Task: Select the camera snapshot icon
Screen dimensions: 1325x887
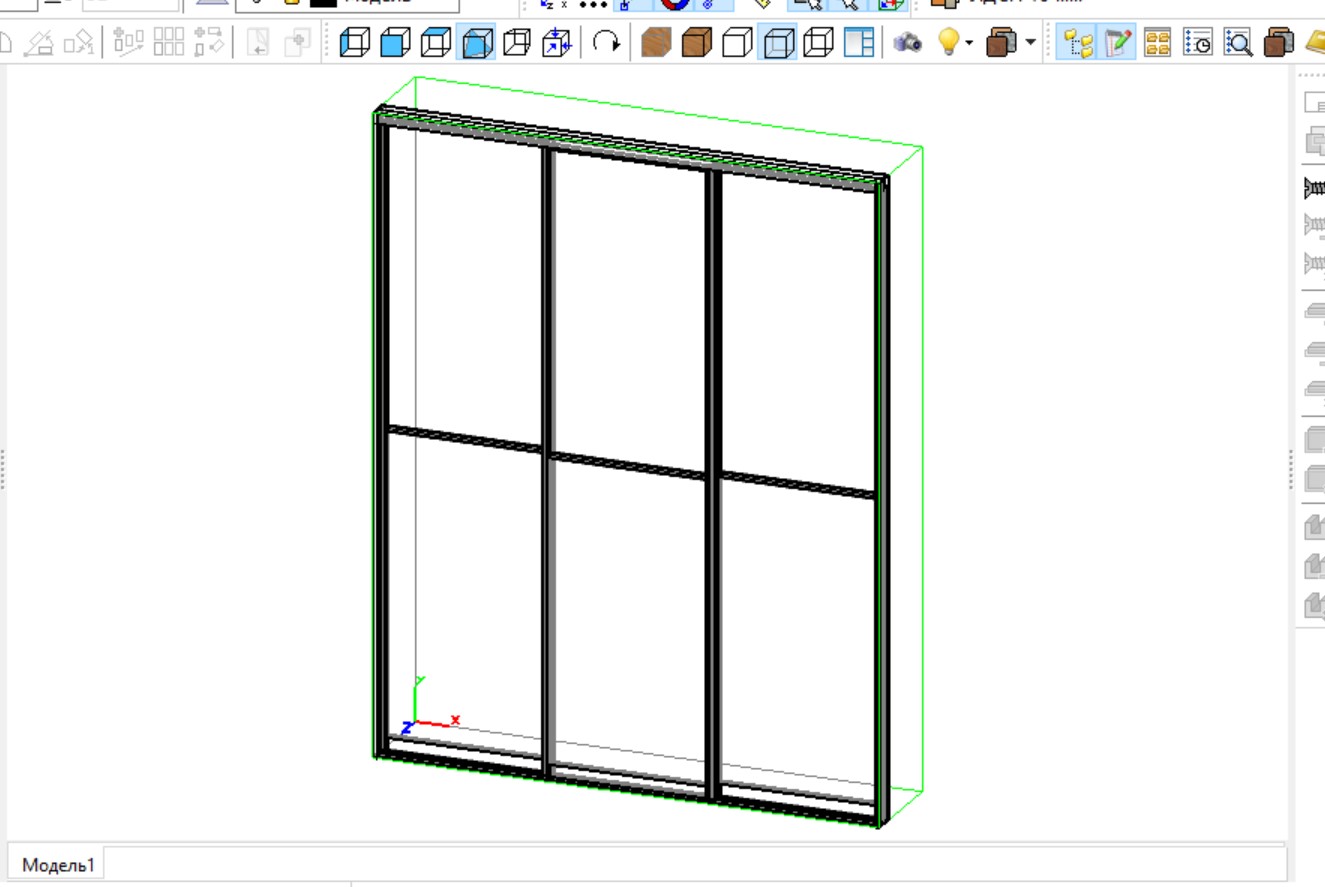Action: coord(907,43)
